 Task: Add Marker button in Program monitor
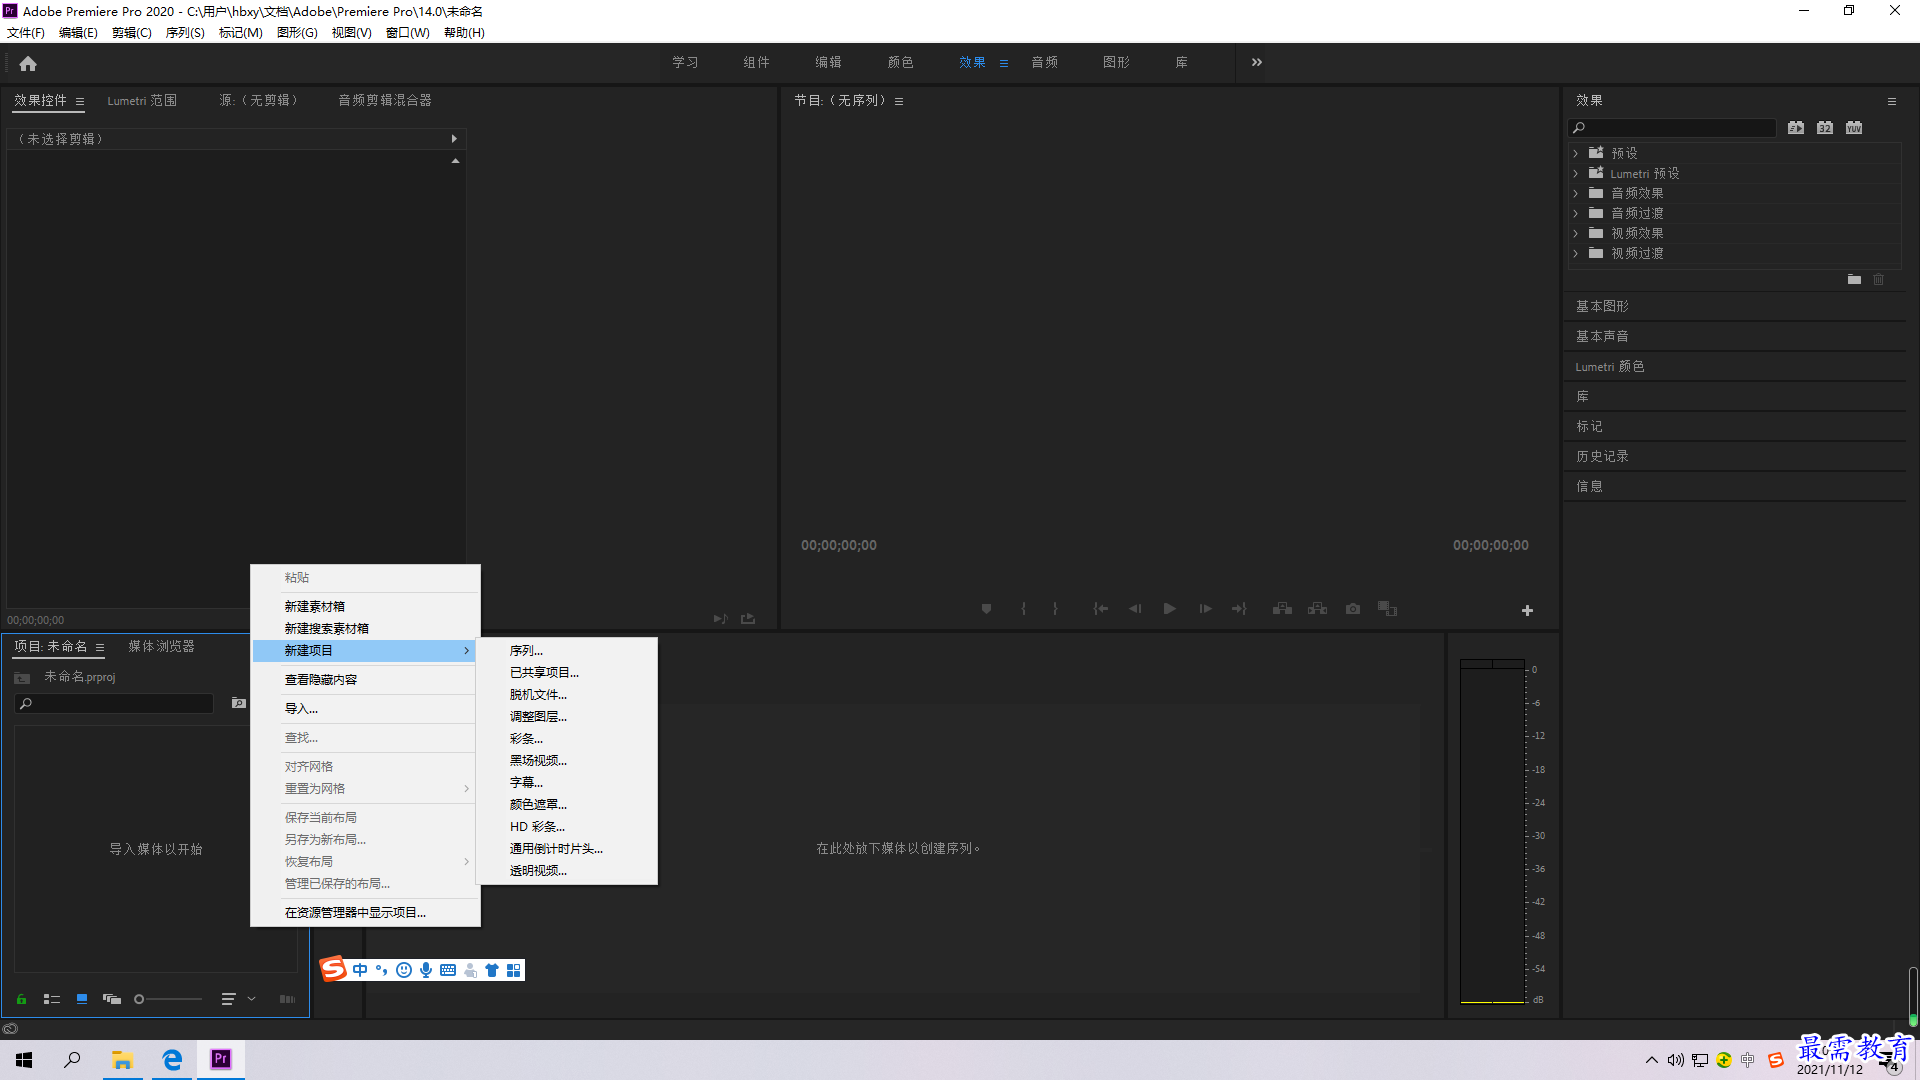point(986,609)
